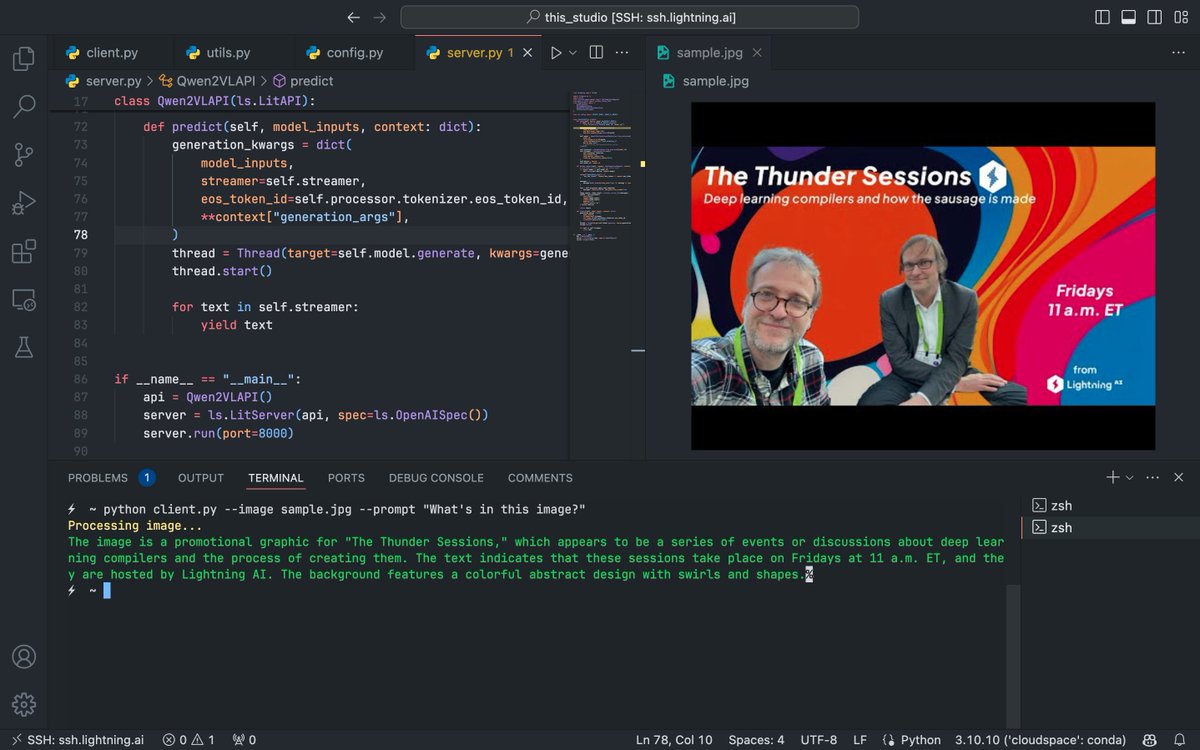
Task: Click 'server.run(port=8000)' code line
Action: (x=218, y=433)
